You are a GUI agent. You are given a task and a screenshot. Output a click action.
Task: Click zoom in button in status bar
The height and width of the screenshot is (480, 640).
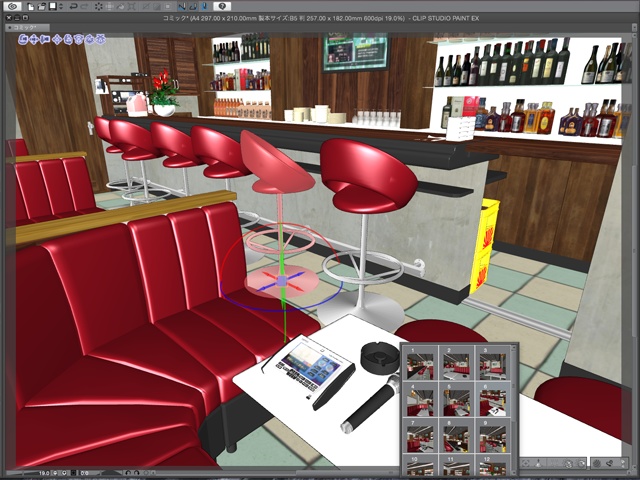(64, 473)
